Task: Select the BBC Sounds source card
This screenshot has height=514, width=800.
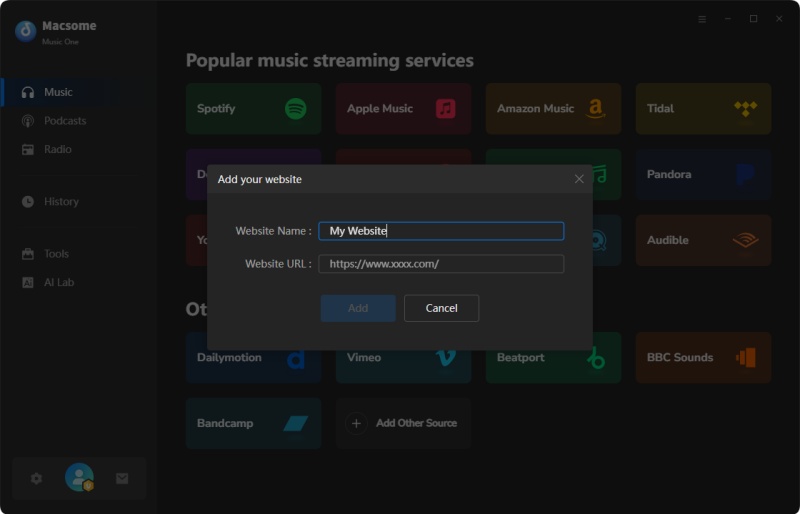Action: [x=704, y=358]
